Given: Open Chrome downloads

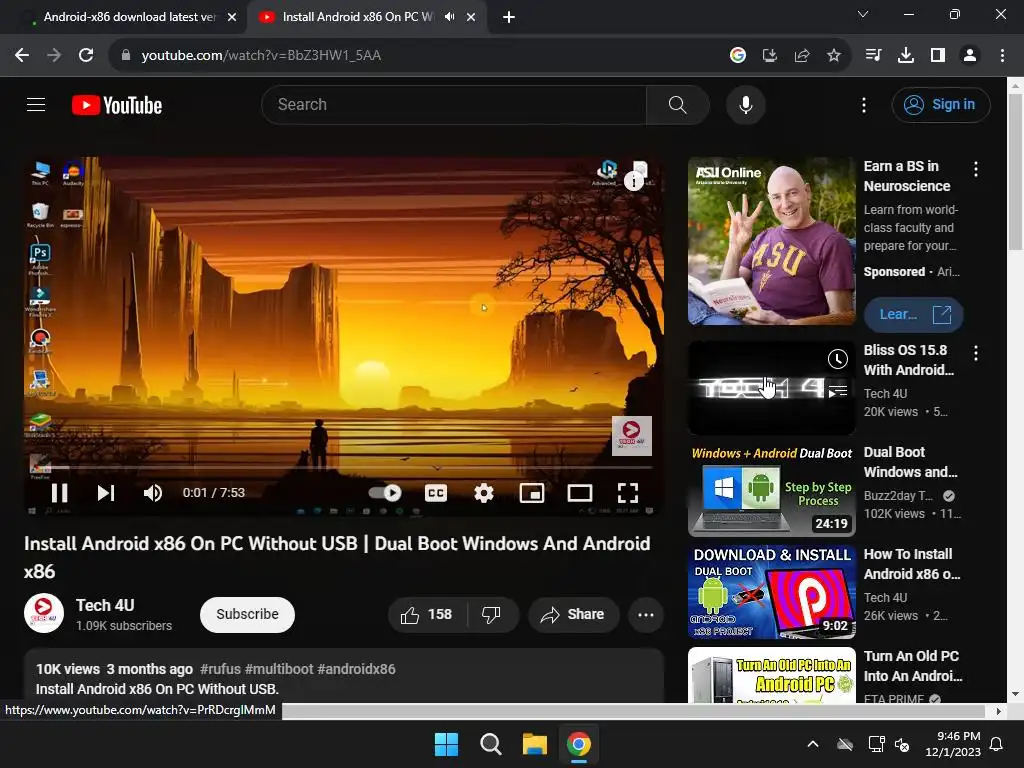Looking at the screenshot, I should coord(905,56).
